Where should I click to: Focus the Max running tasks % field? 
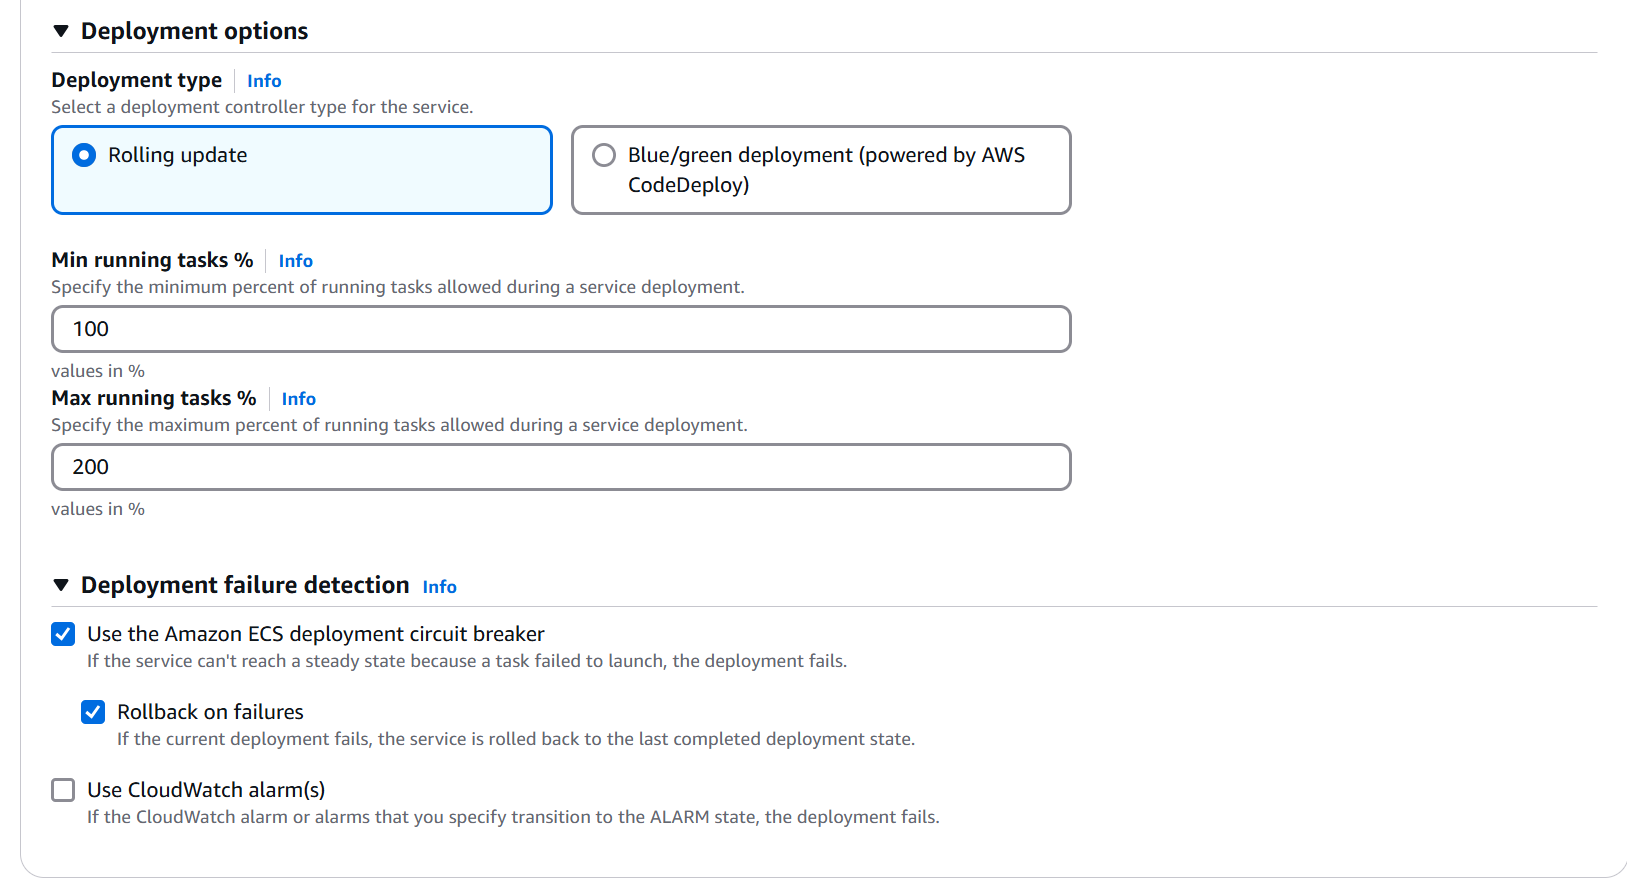561,467
